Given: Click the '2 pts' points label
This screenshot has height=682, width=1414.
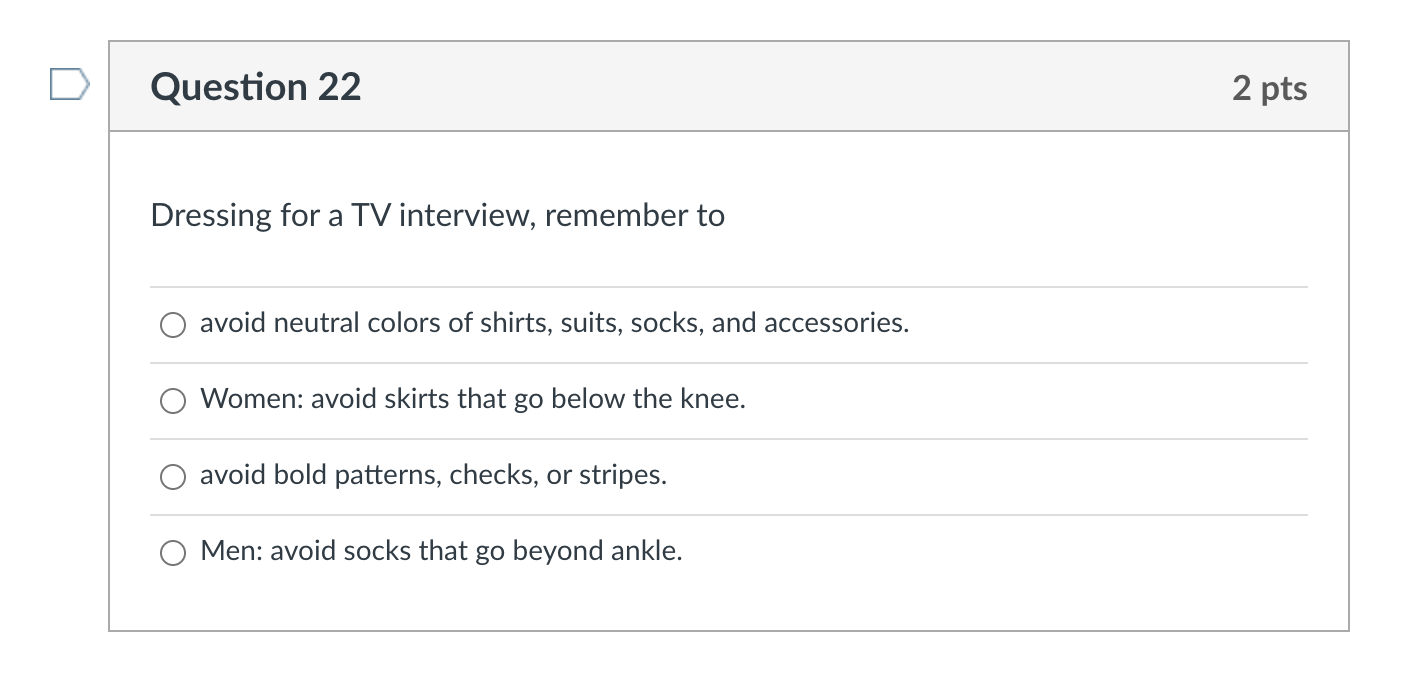Looking at the screenshot, I should click(x=1269, y=88).
